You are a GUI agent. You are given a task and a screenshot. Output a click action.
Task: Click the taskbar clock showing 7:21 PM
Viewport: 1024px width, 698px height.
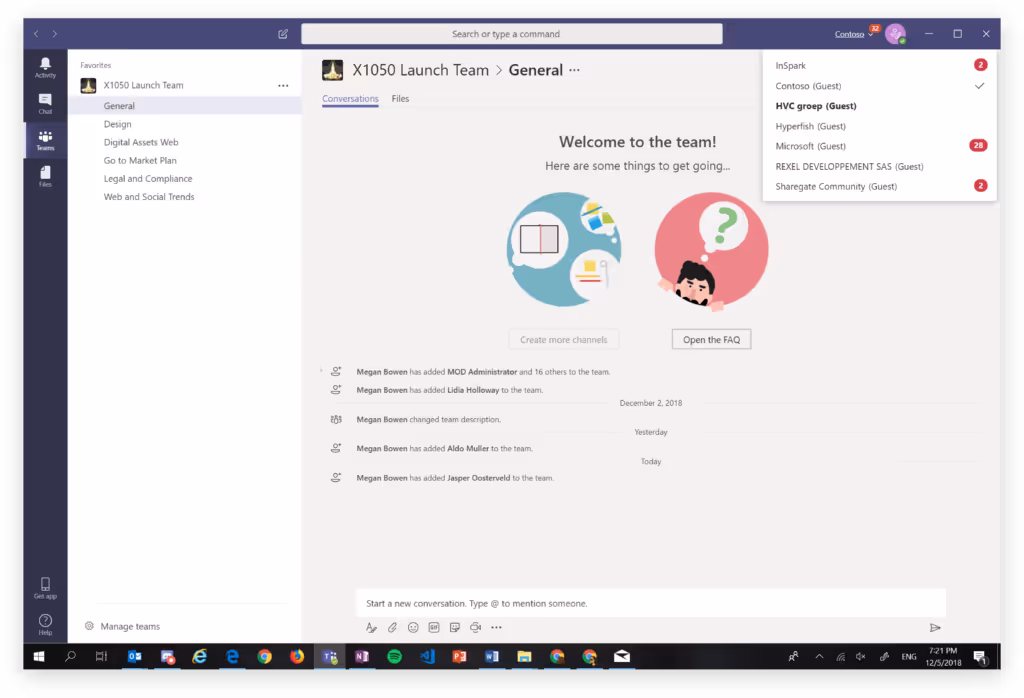[943, 656]
